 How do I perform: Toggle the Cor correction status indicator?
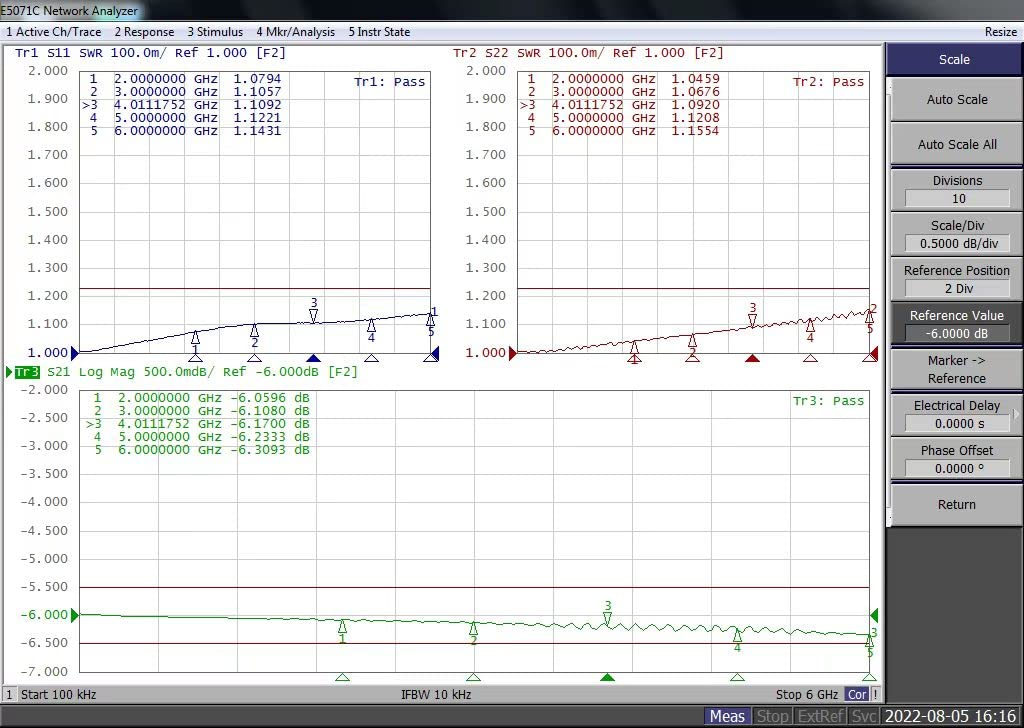click(x=857, y=694)
